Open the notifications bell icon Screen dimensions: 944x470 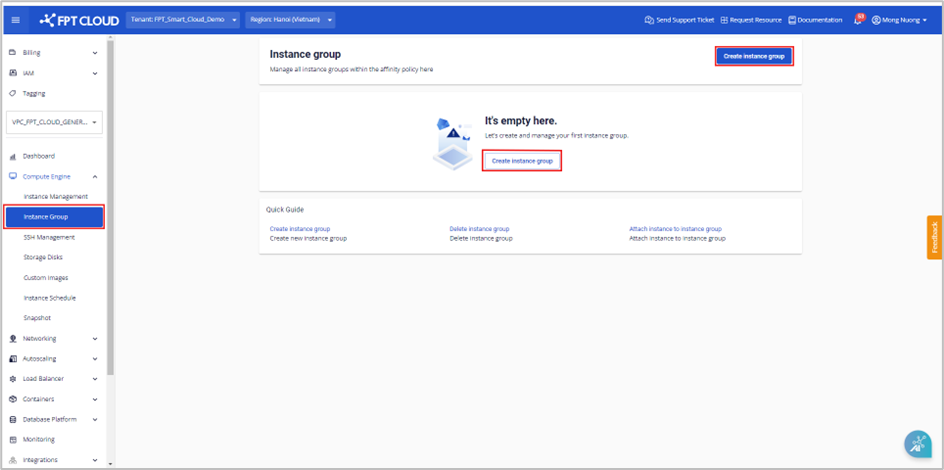pos(858,20)
